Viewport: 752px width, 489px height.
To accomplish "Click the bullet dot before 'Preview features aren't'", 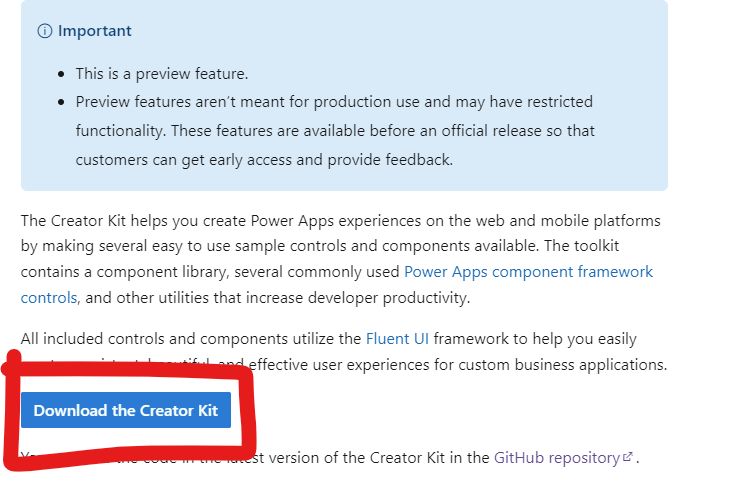I will point(61,102).
